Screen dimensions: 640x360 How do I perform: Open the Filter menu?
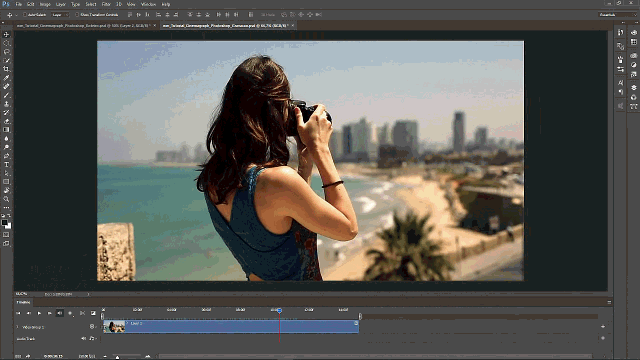coord(106,4)
